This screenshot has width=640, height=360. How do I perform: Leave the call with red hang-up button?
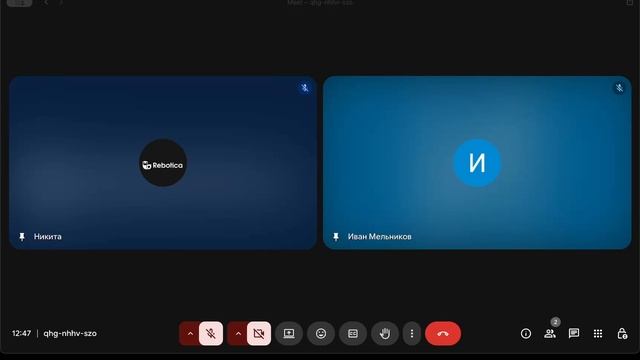tap(443, 333)
